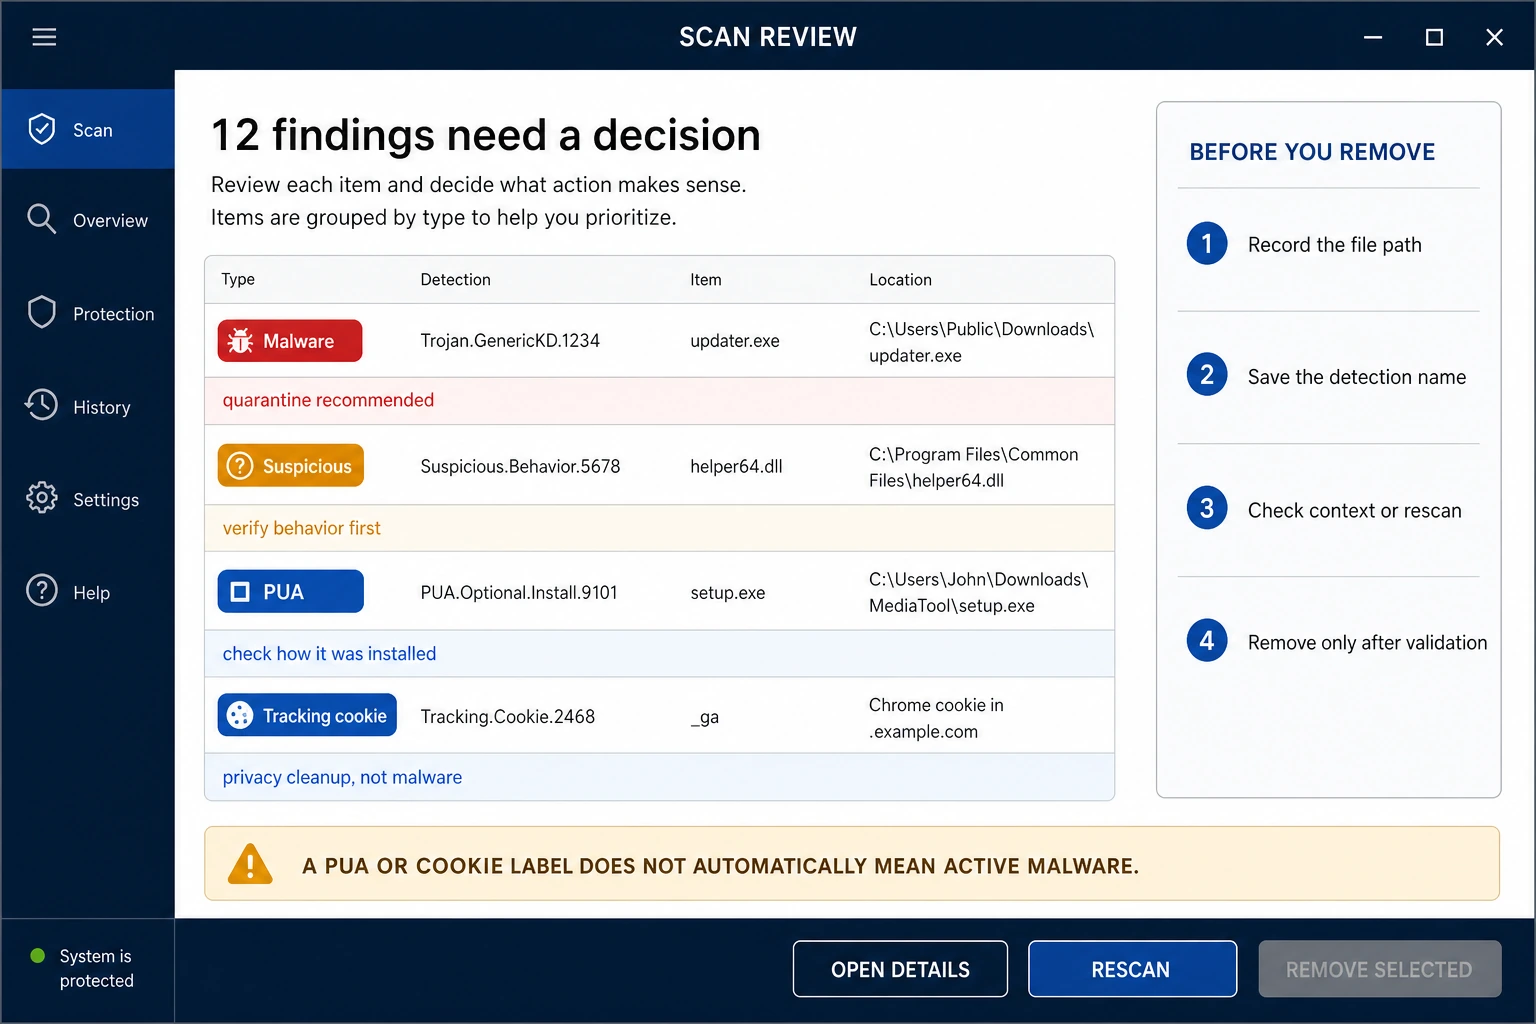Click the helper64.dll item cell

(x=736, y=466)
